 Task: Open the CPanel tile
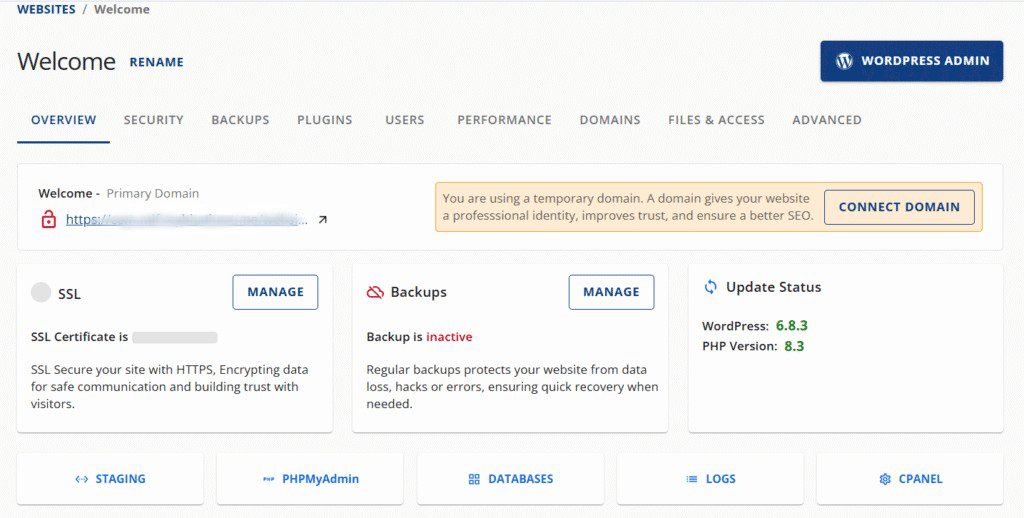tap(910, 479)
